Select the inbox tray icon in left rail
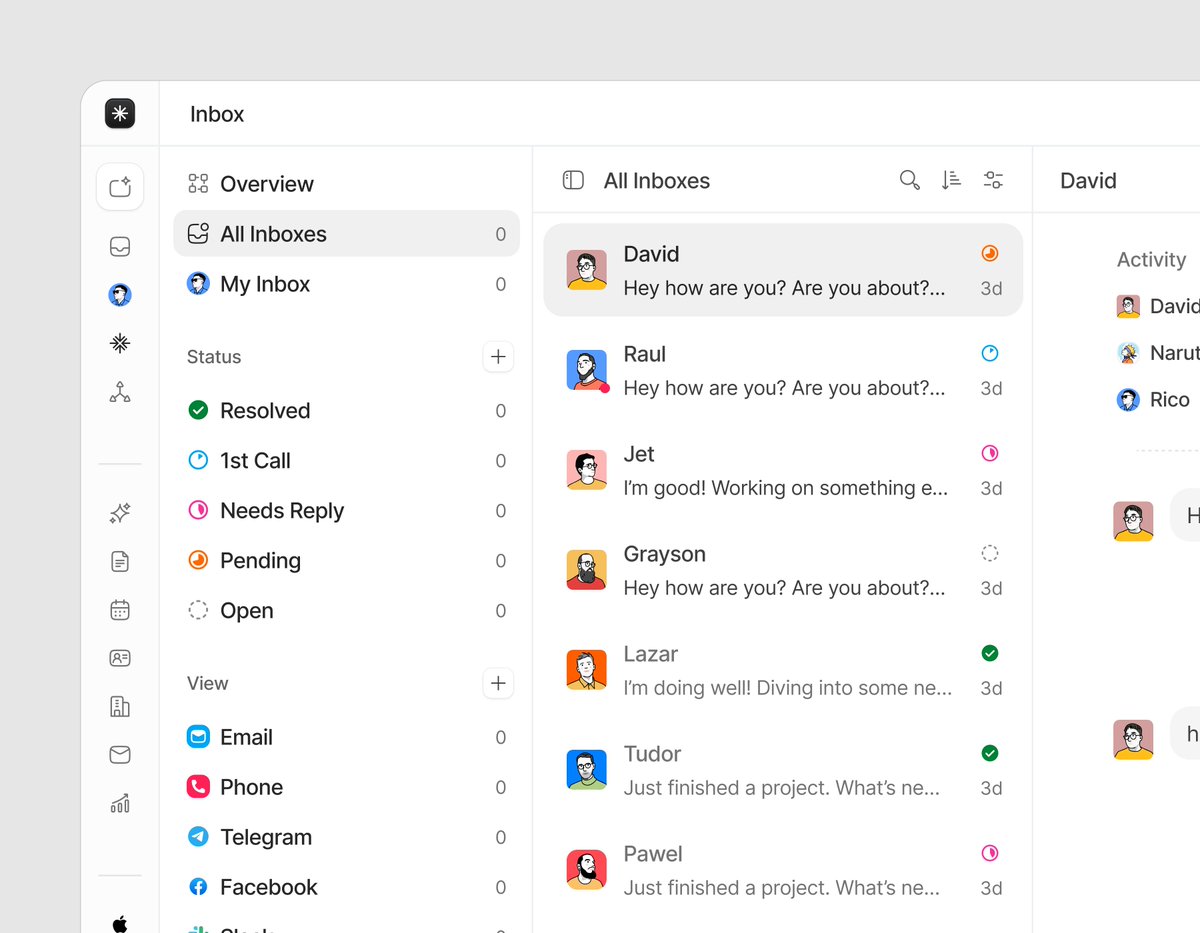The image size is (1200, 933). [x=120, y=247]
